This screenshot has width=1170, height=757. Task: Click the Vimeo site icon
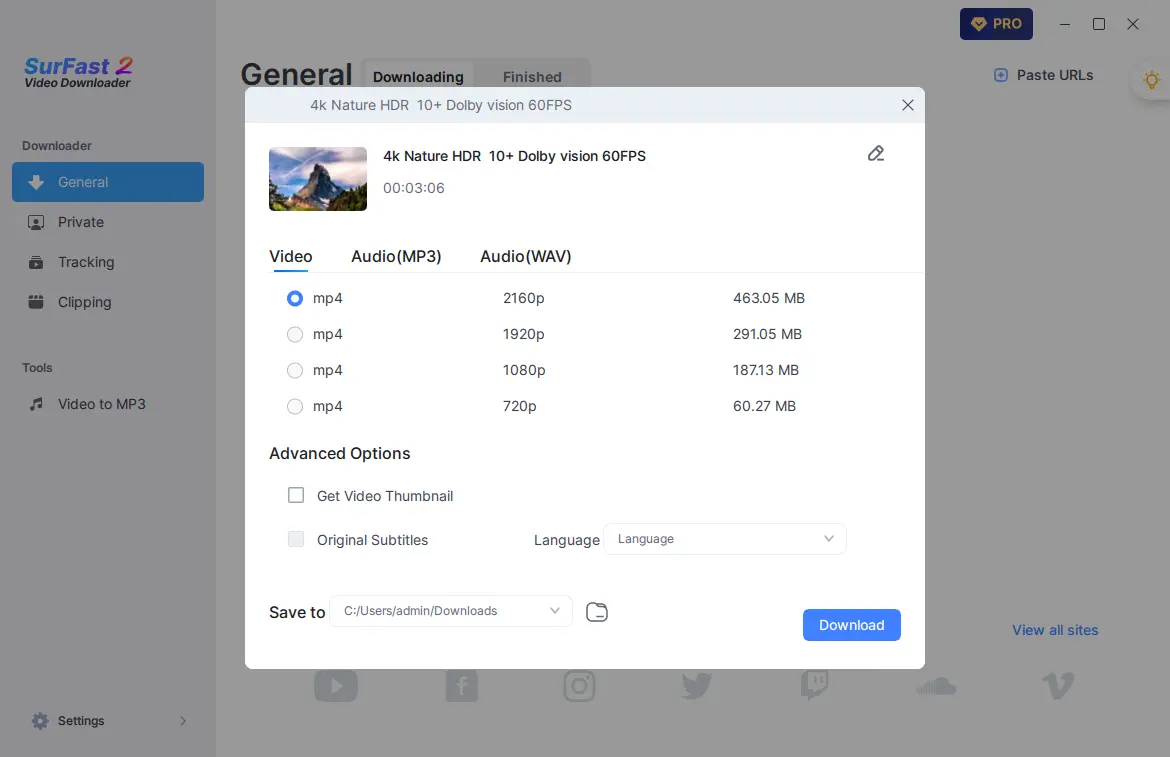pos(1058,685)
